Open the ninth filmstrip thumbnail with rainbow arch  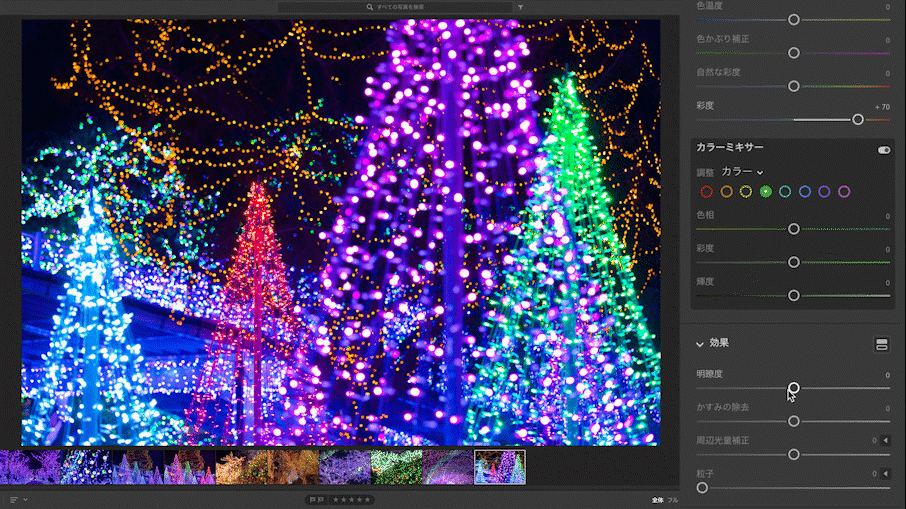click(448, 467)
